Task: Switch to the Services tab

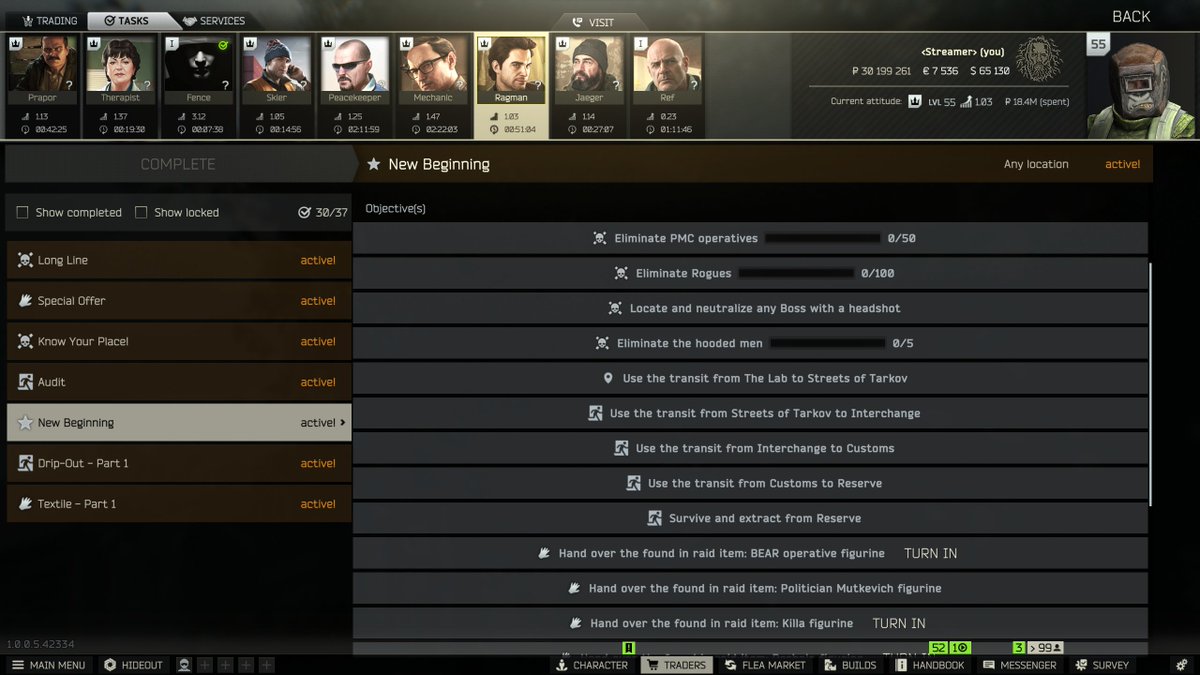Action: (213, 20)
